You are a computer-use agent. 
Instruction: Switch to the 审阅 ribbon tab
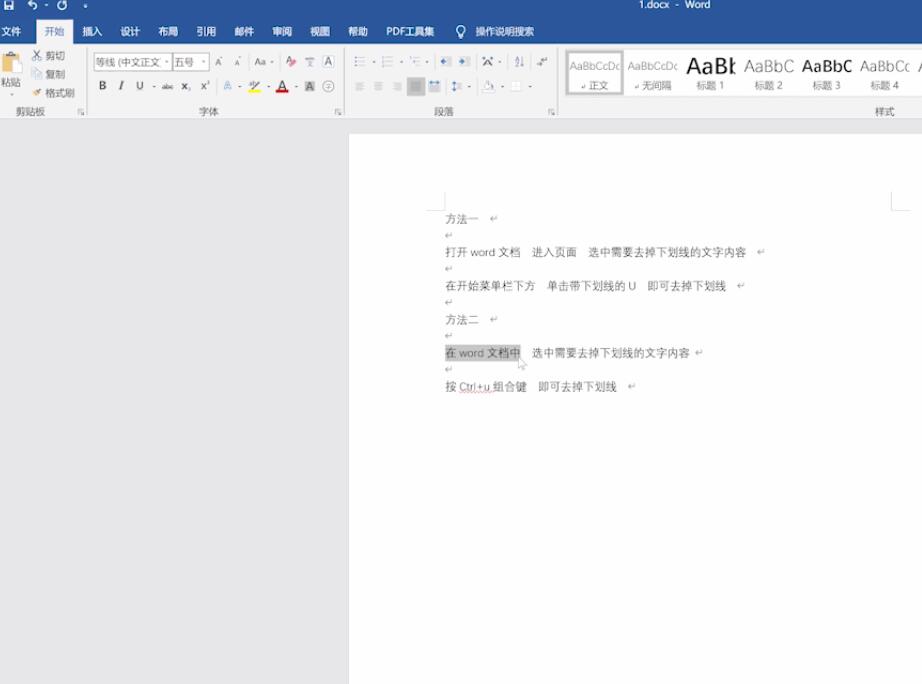click(x=282, y=31)
